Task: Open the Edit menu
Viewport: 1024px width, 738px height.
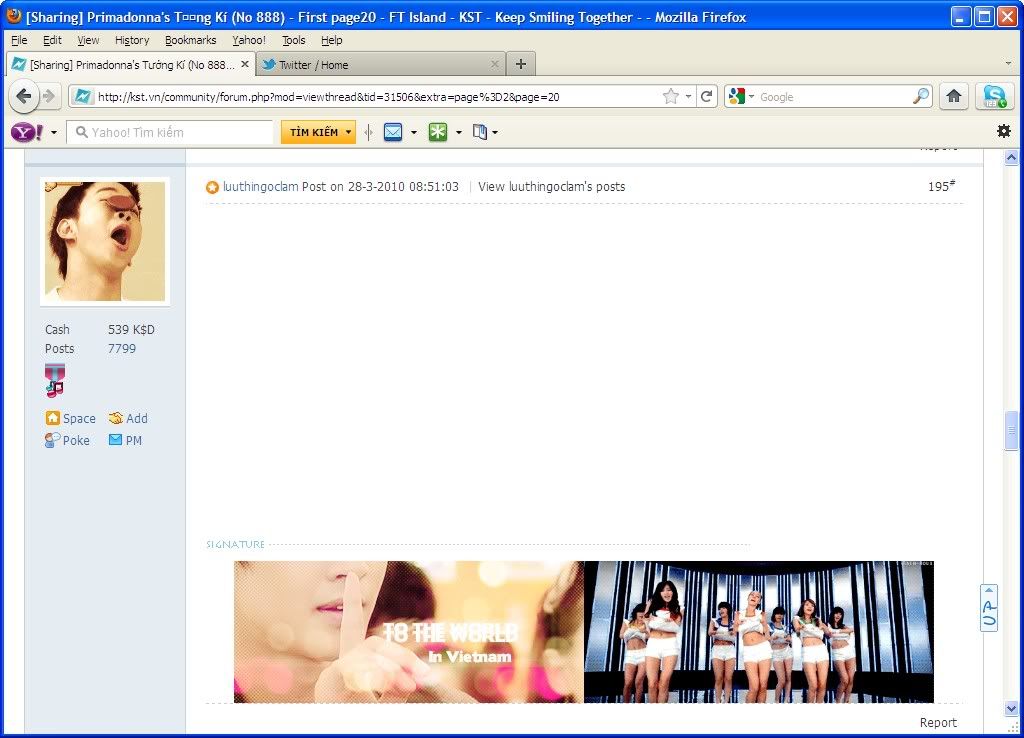Action: 52,40
